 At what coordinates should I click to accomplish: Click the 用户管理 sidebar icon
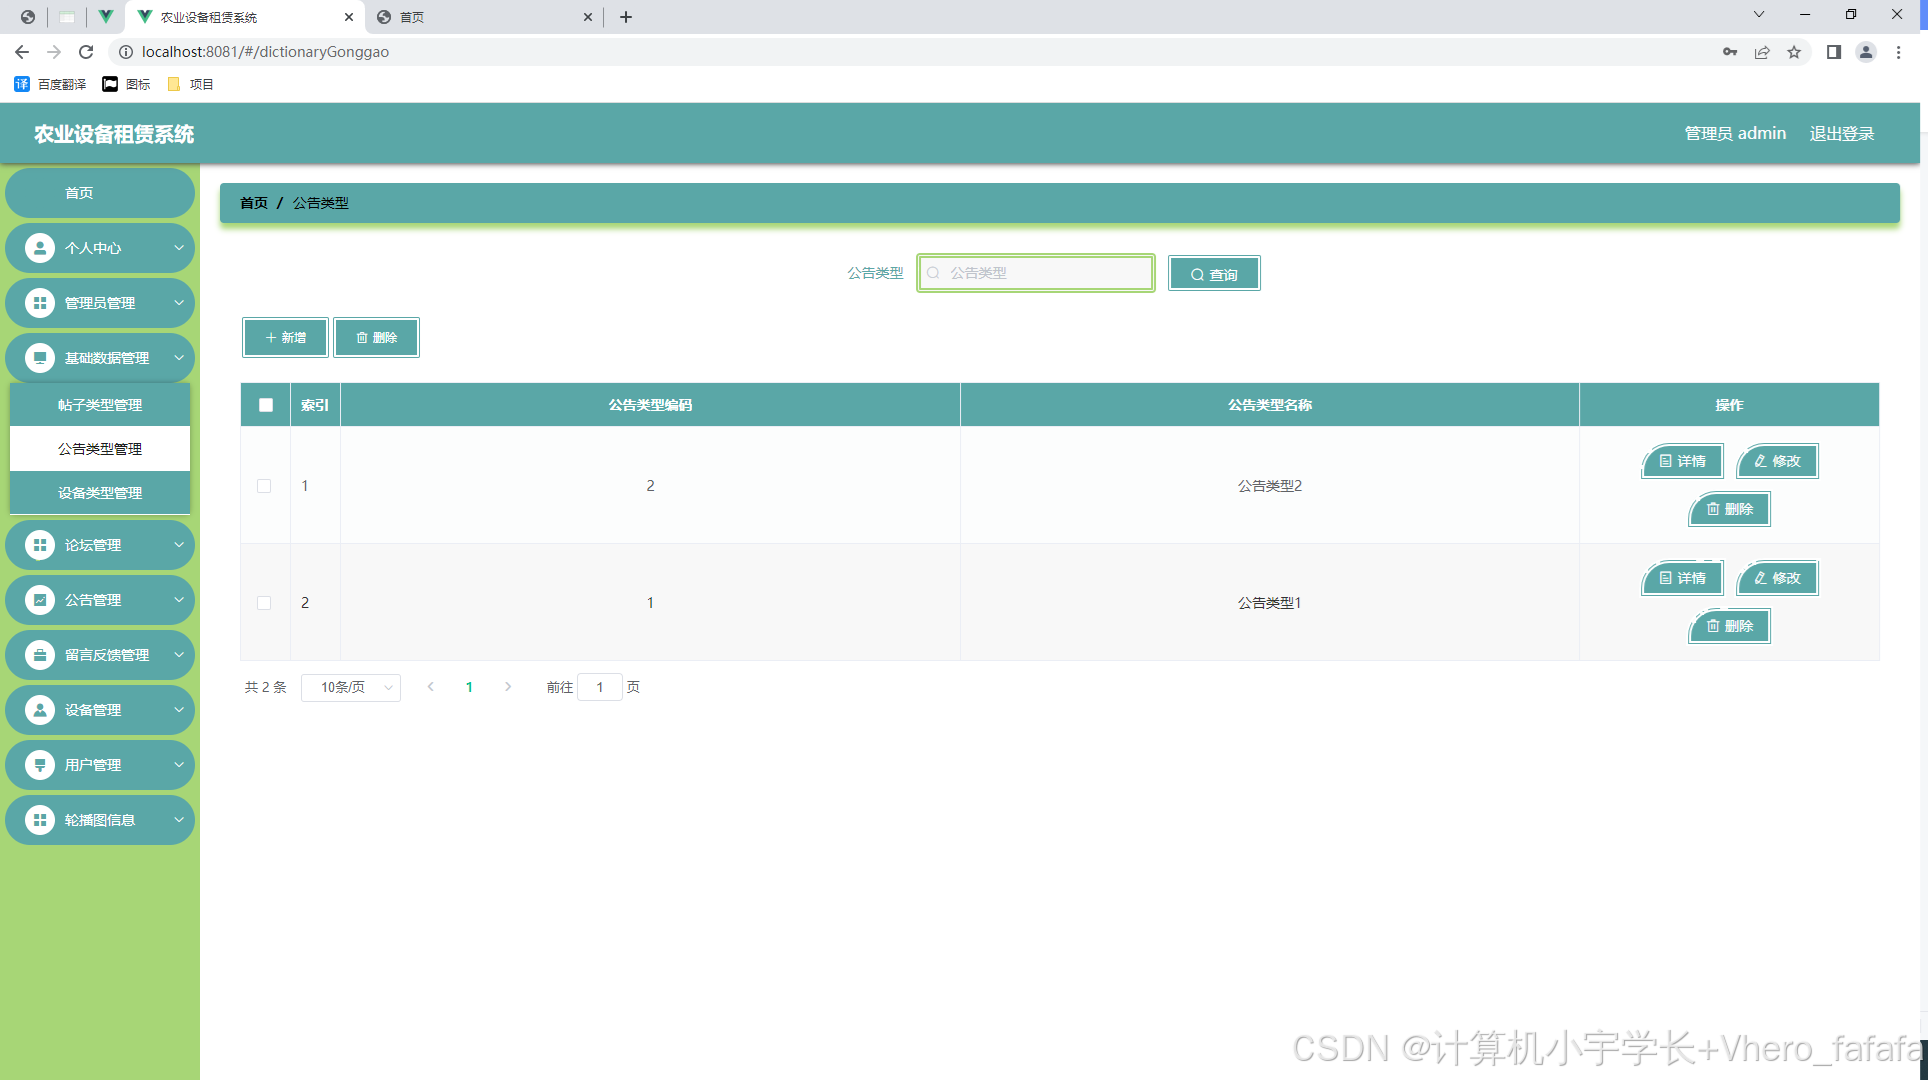coord(40,765)
